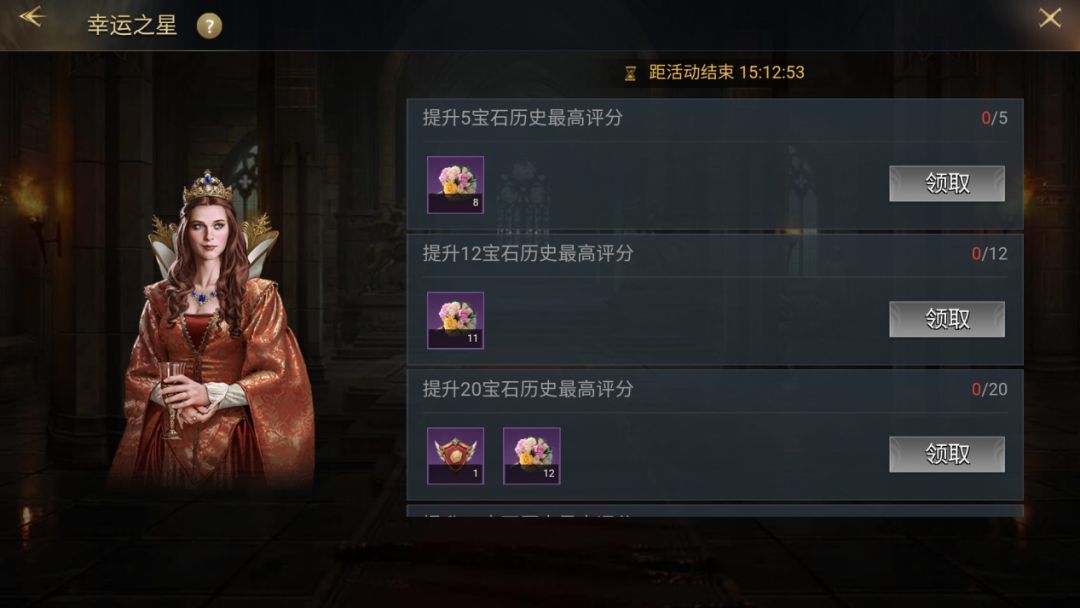This screenshot has height=608, width=1080.
Task: Tap the 幸运之星 title label
Action: (132, 25)
